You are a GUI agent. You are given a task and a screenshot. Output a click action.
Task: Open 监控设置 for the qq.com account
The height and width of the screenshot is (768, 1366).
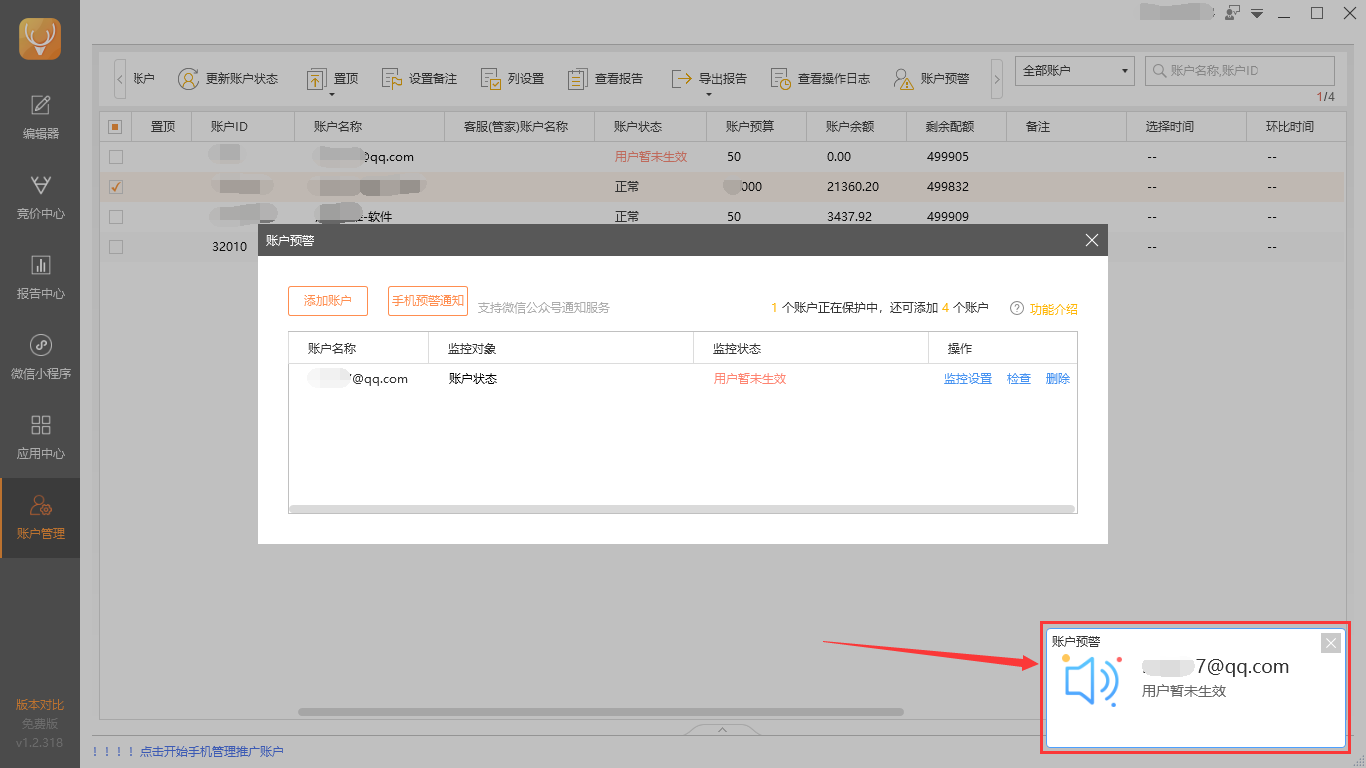coord(968,379)
